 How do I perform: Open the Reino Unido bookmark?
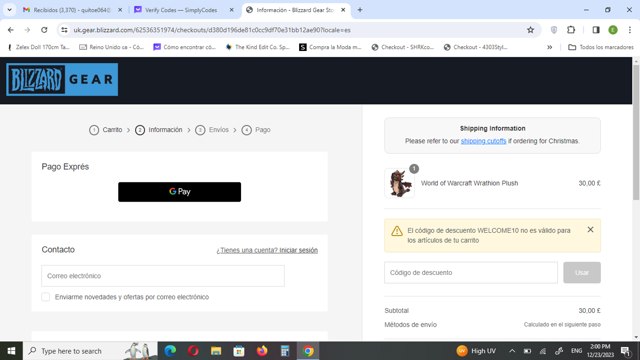[112, 47]
